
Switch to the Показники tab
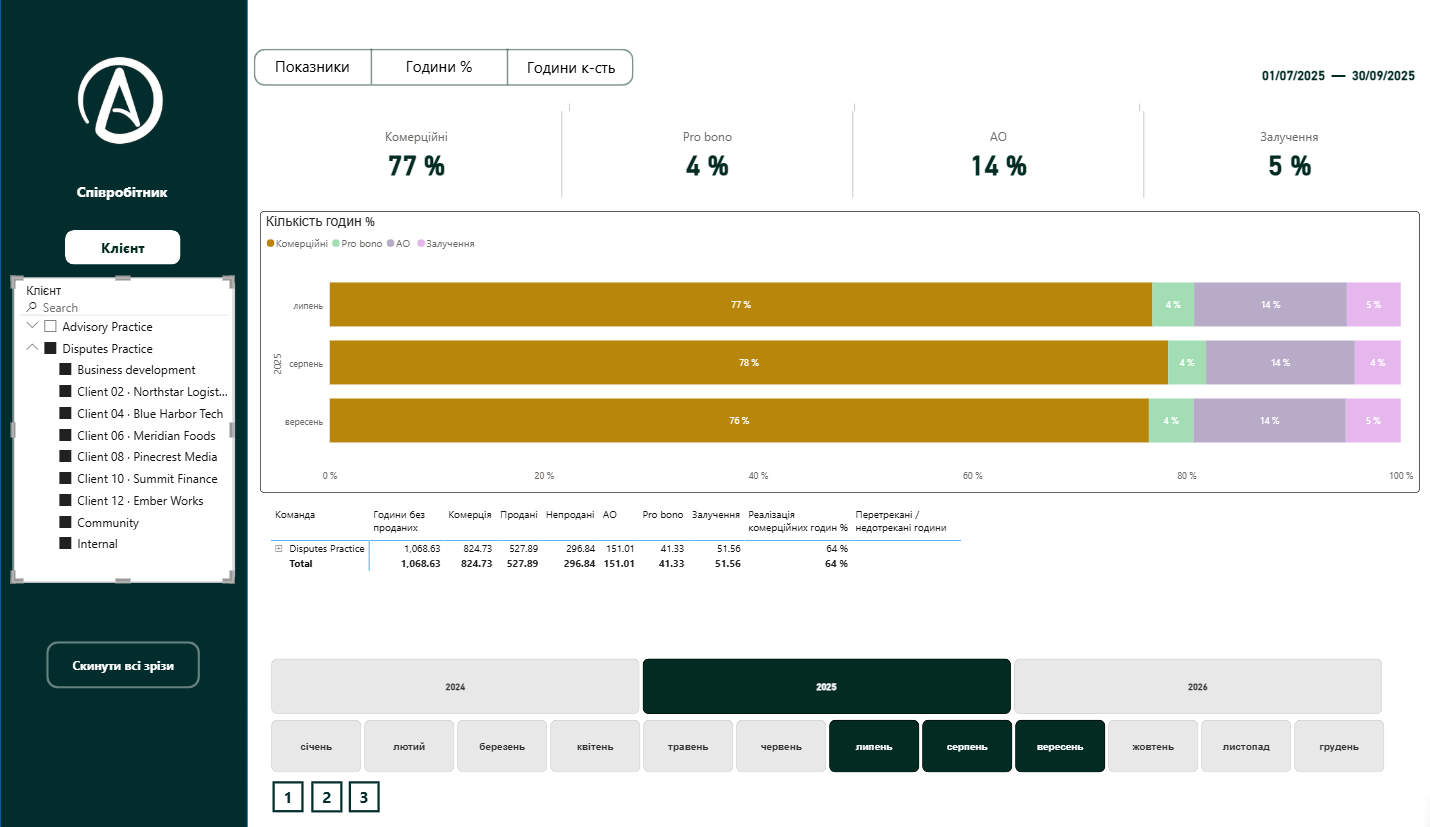click(x=313, y=67)
